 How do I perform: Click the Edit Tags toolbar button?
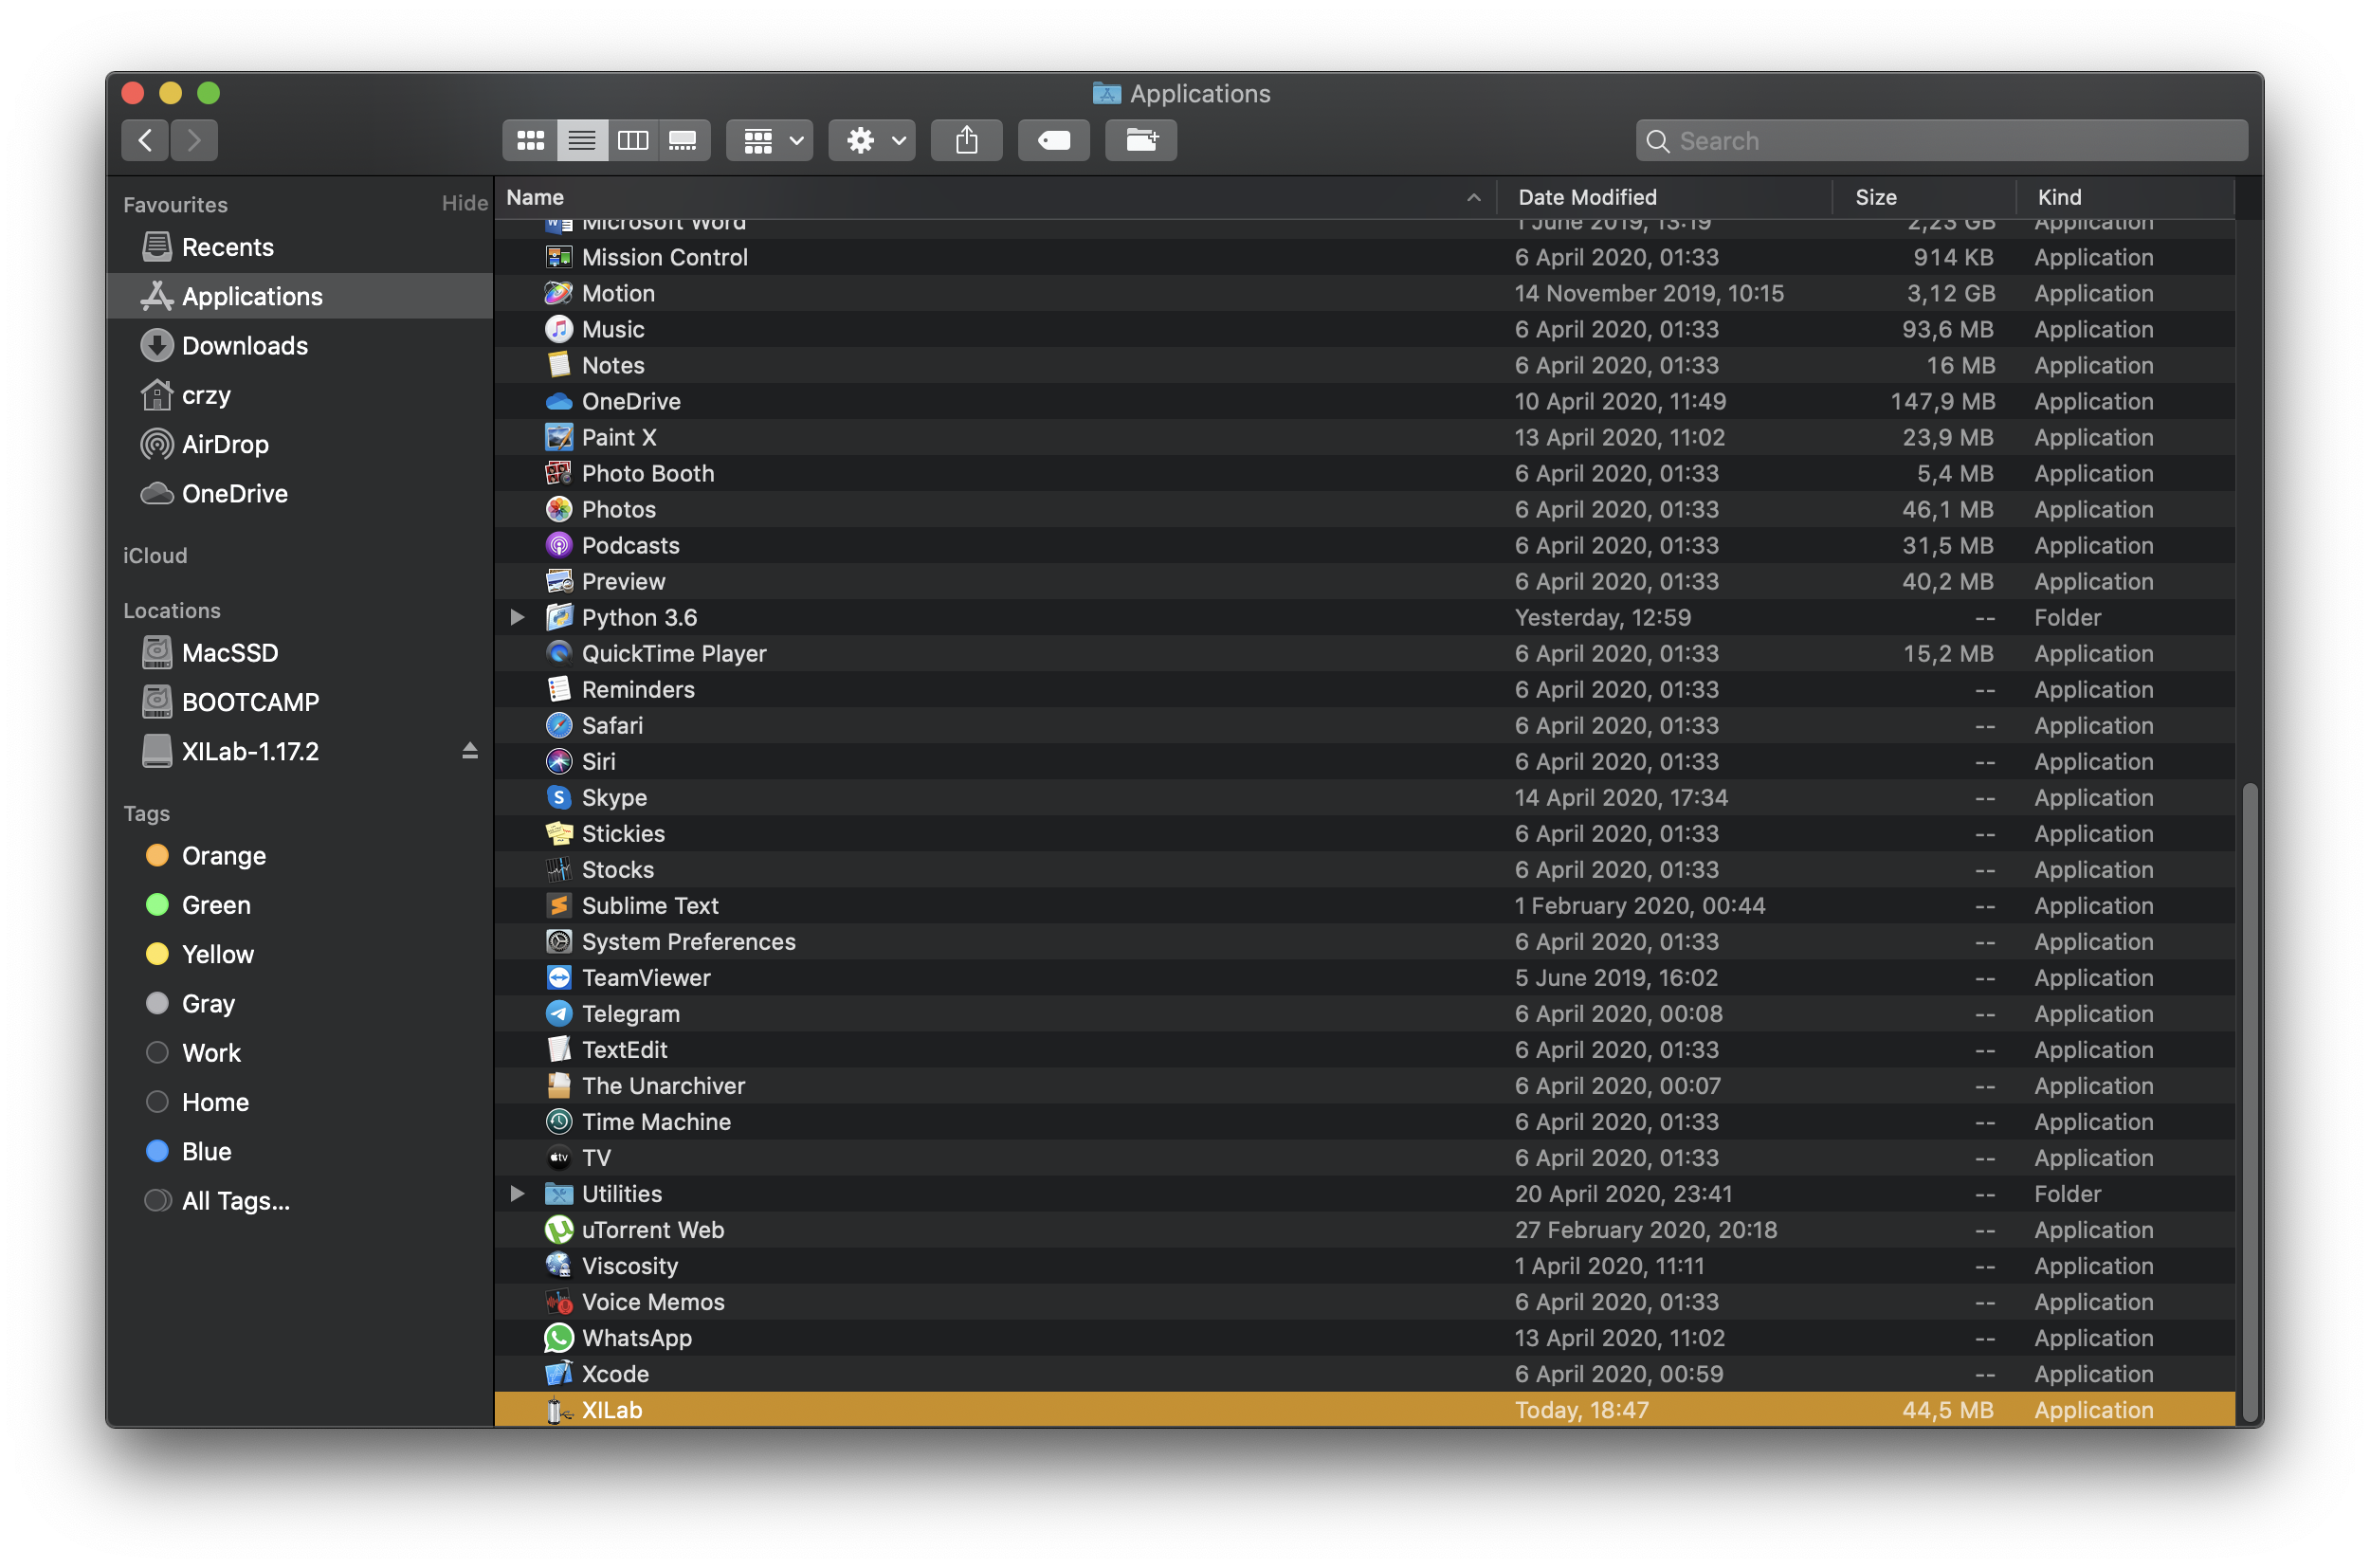point(1053,140)
